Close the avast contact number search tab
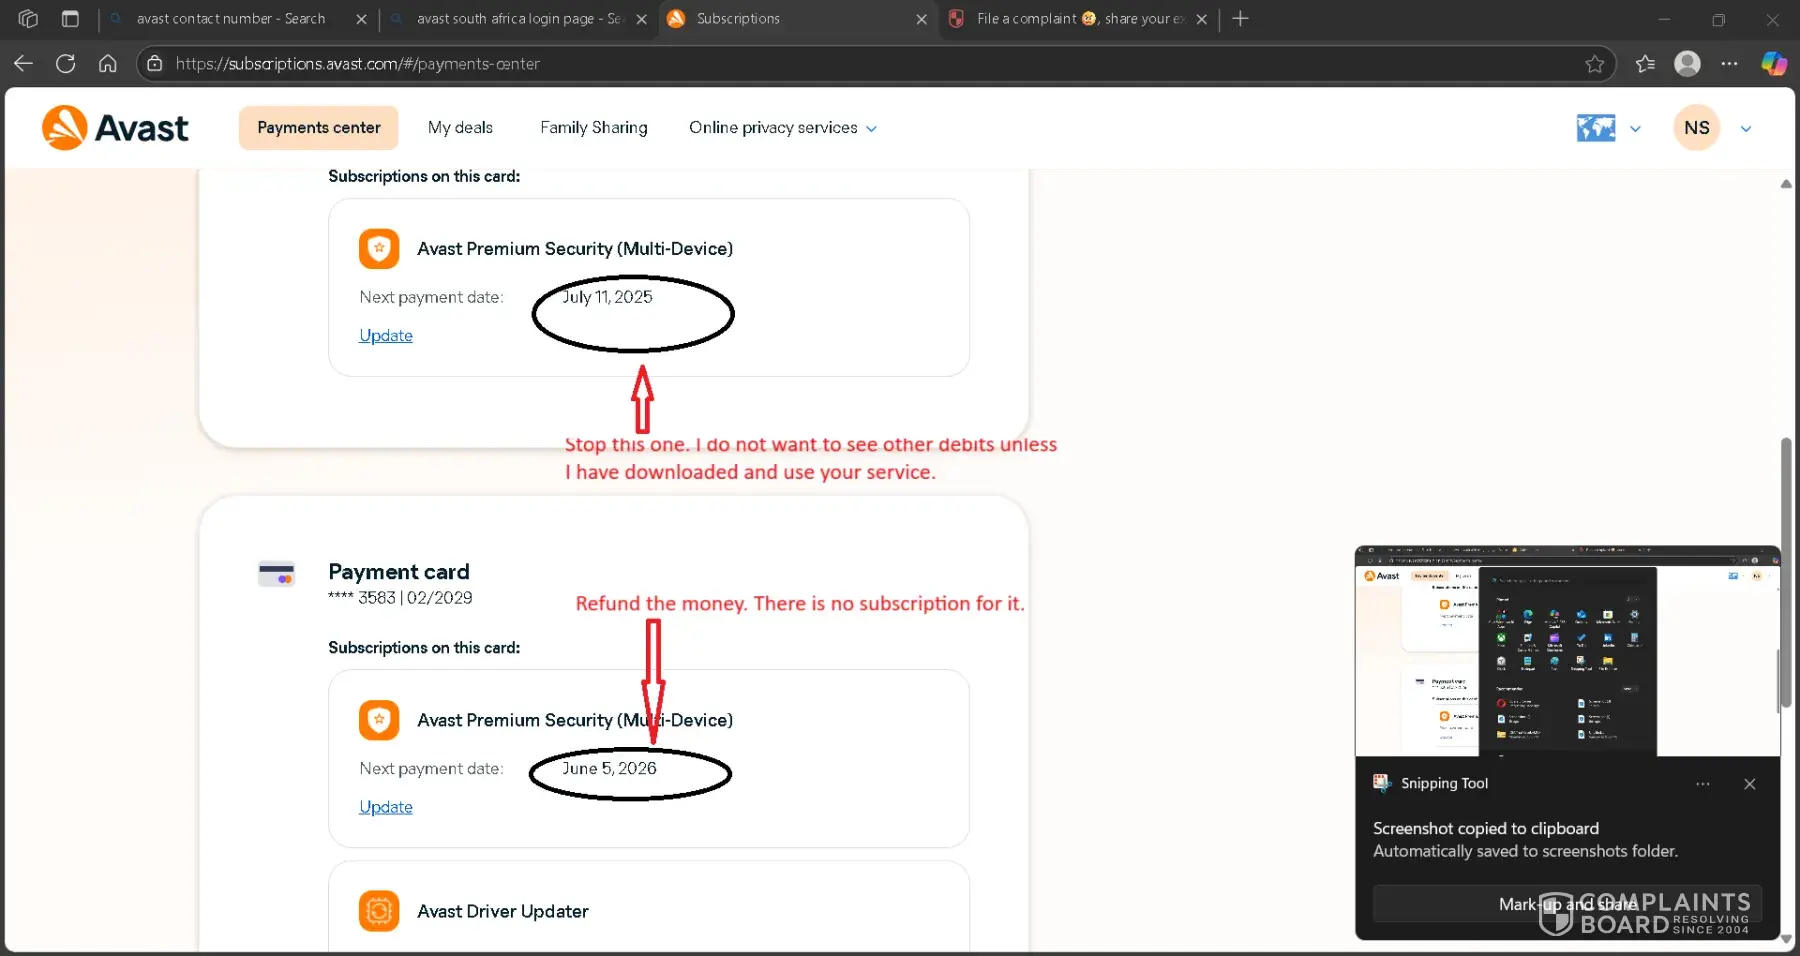The image size is (1800, 956). [x=362, y=19]
